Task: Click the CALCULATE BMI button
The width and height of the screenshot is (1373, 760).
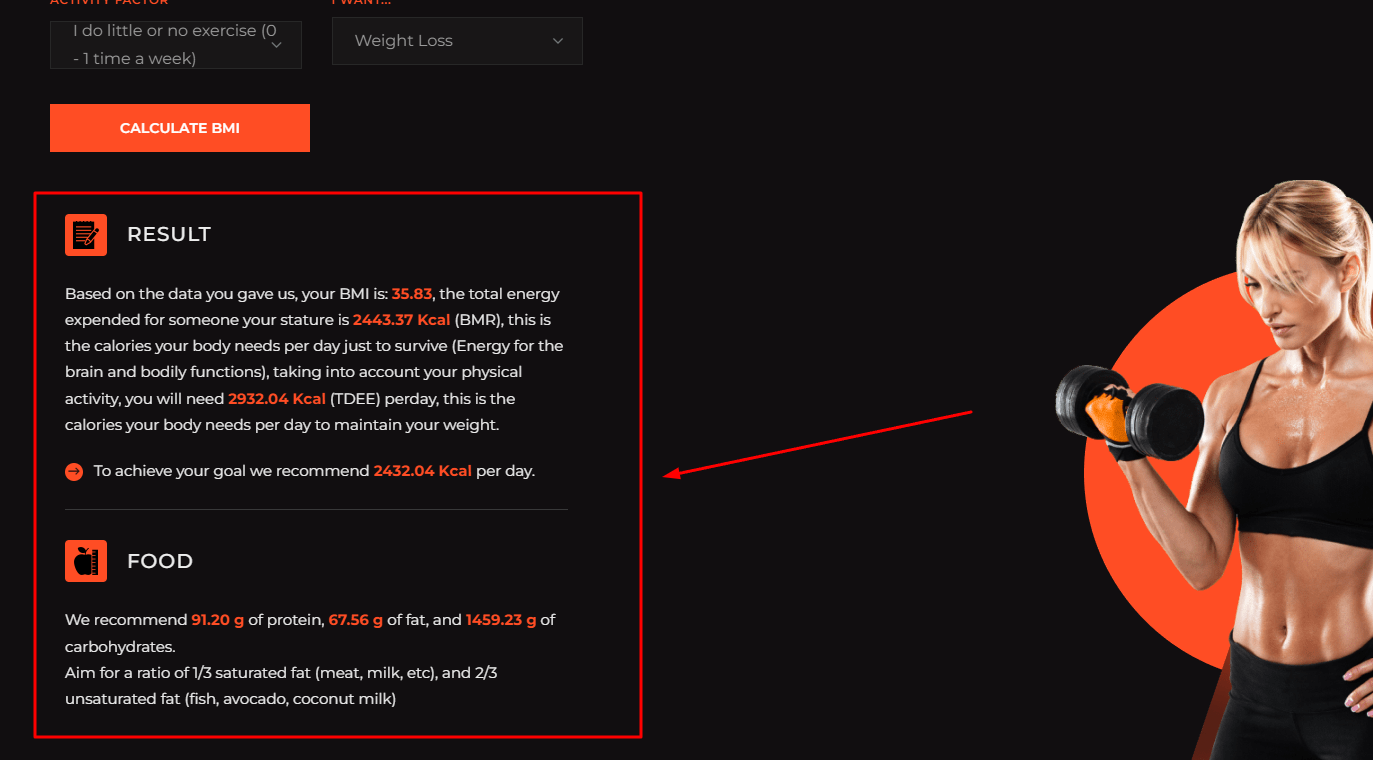Action: 180,128
